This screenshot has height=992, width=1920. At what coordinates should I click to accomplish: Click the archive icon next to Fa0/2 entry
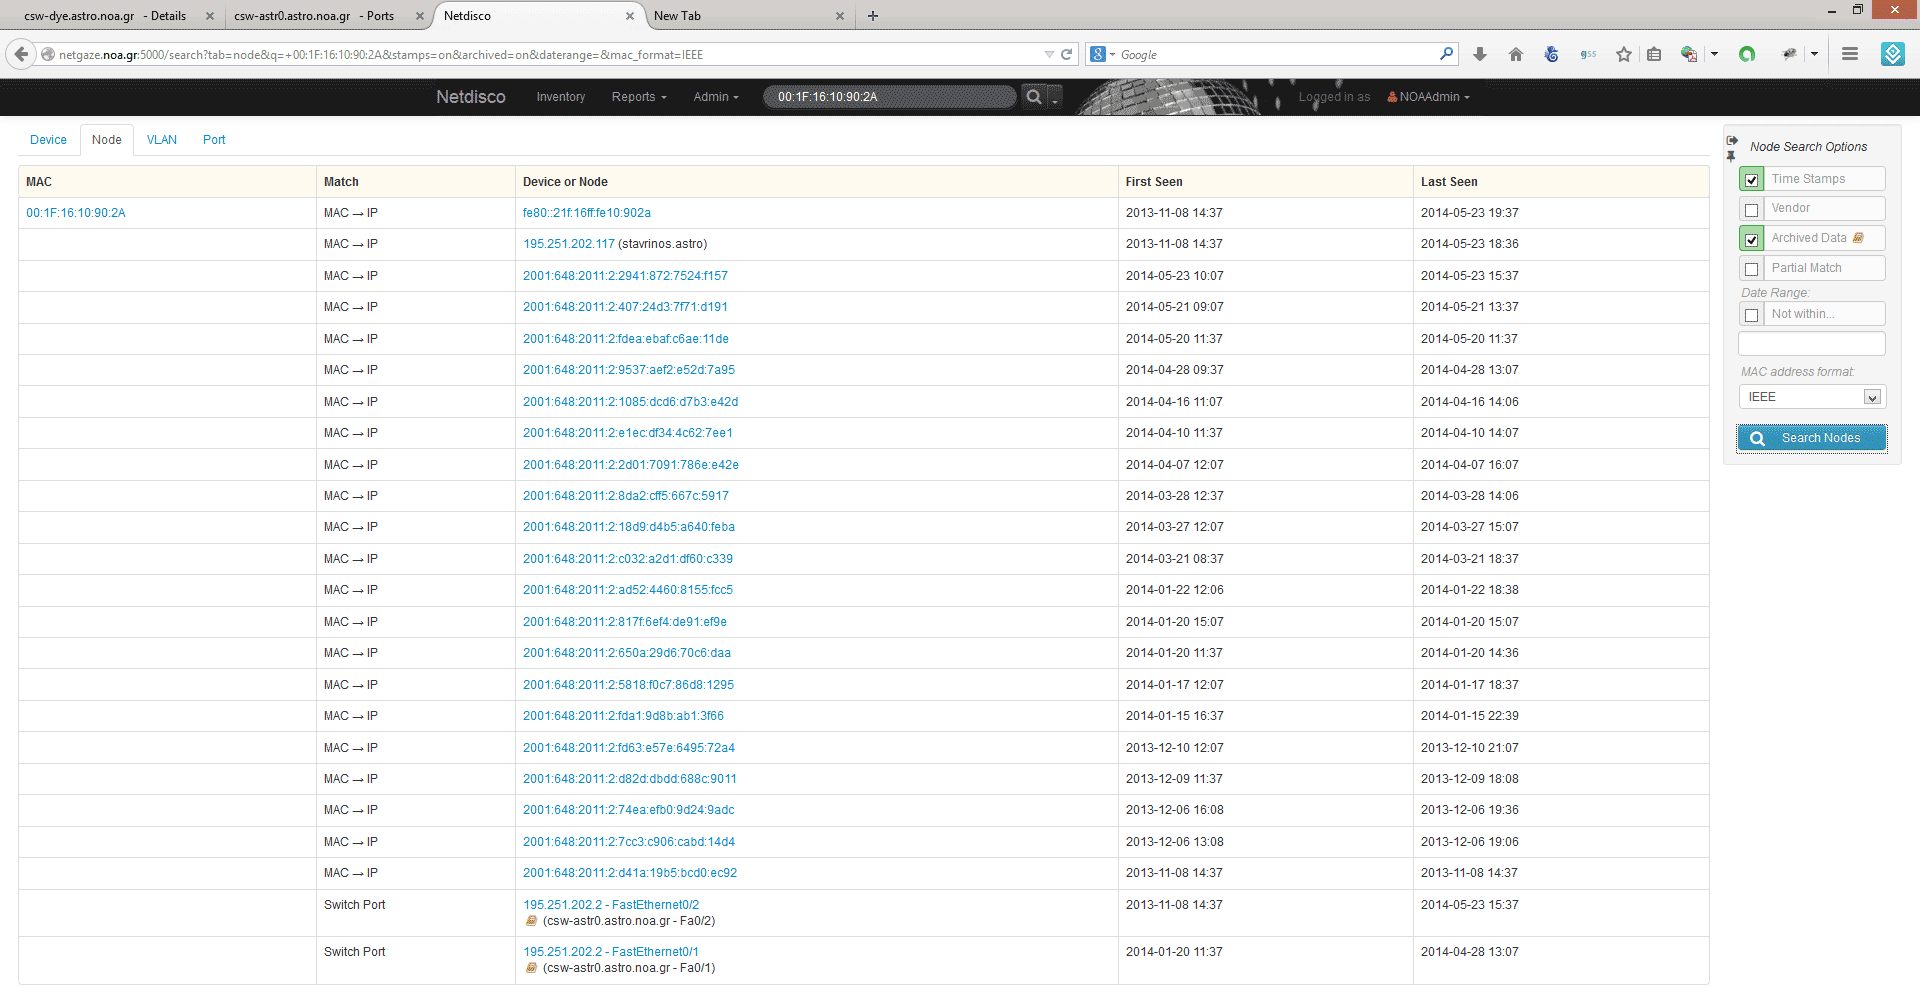[x=531, y=921]
